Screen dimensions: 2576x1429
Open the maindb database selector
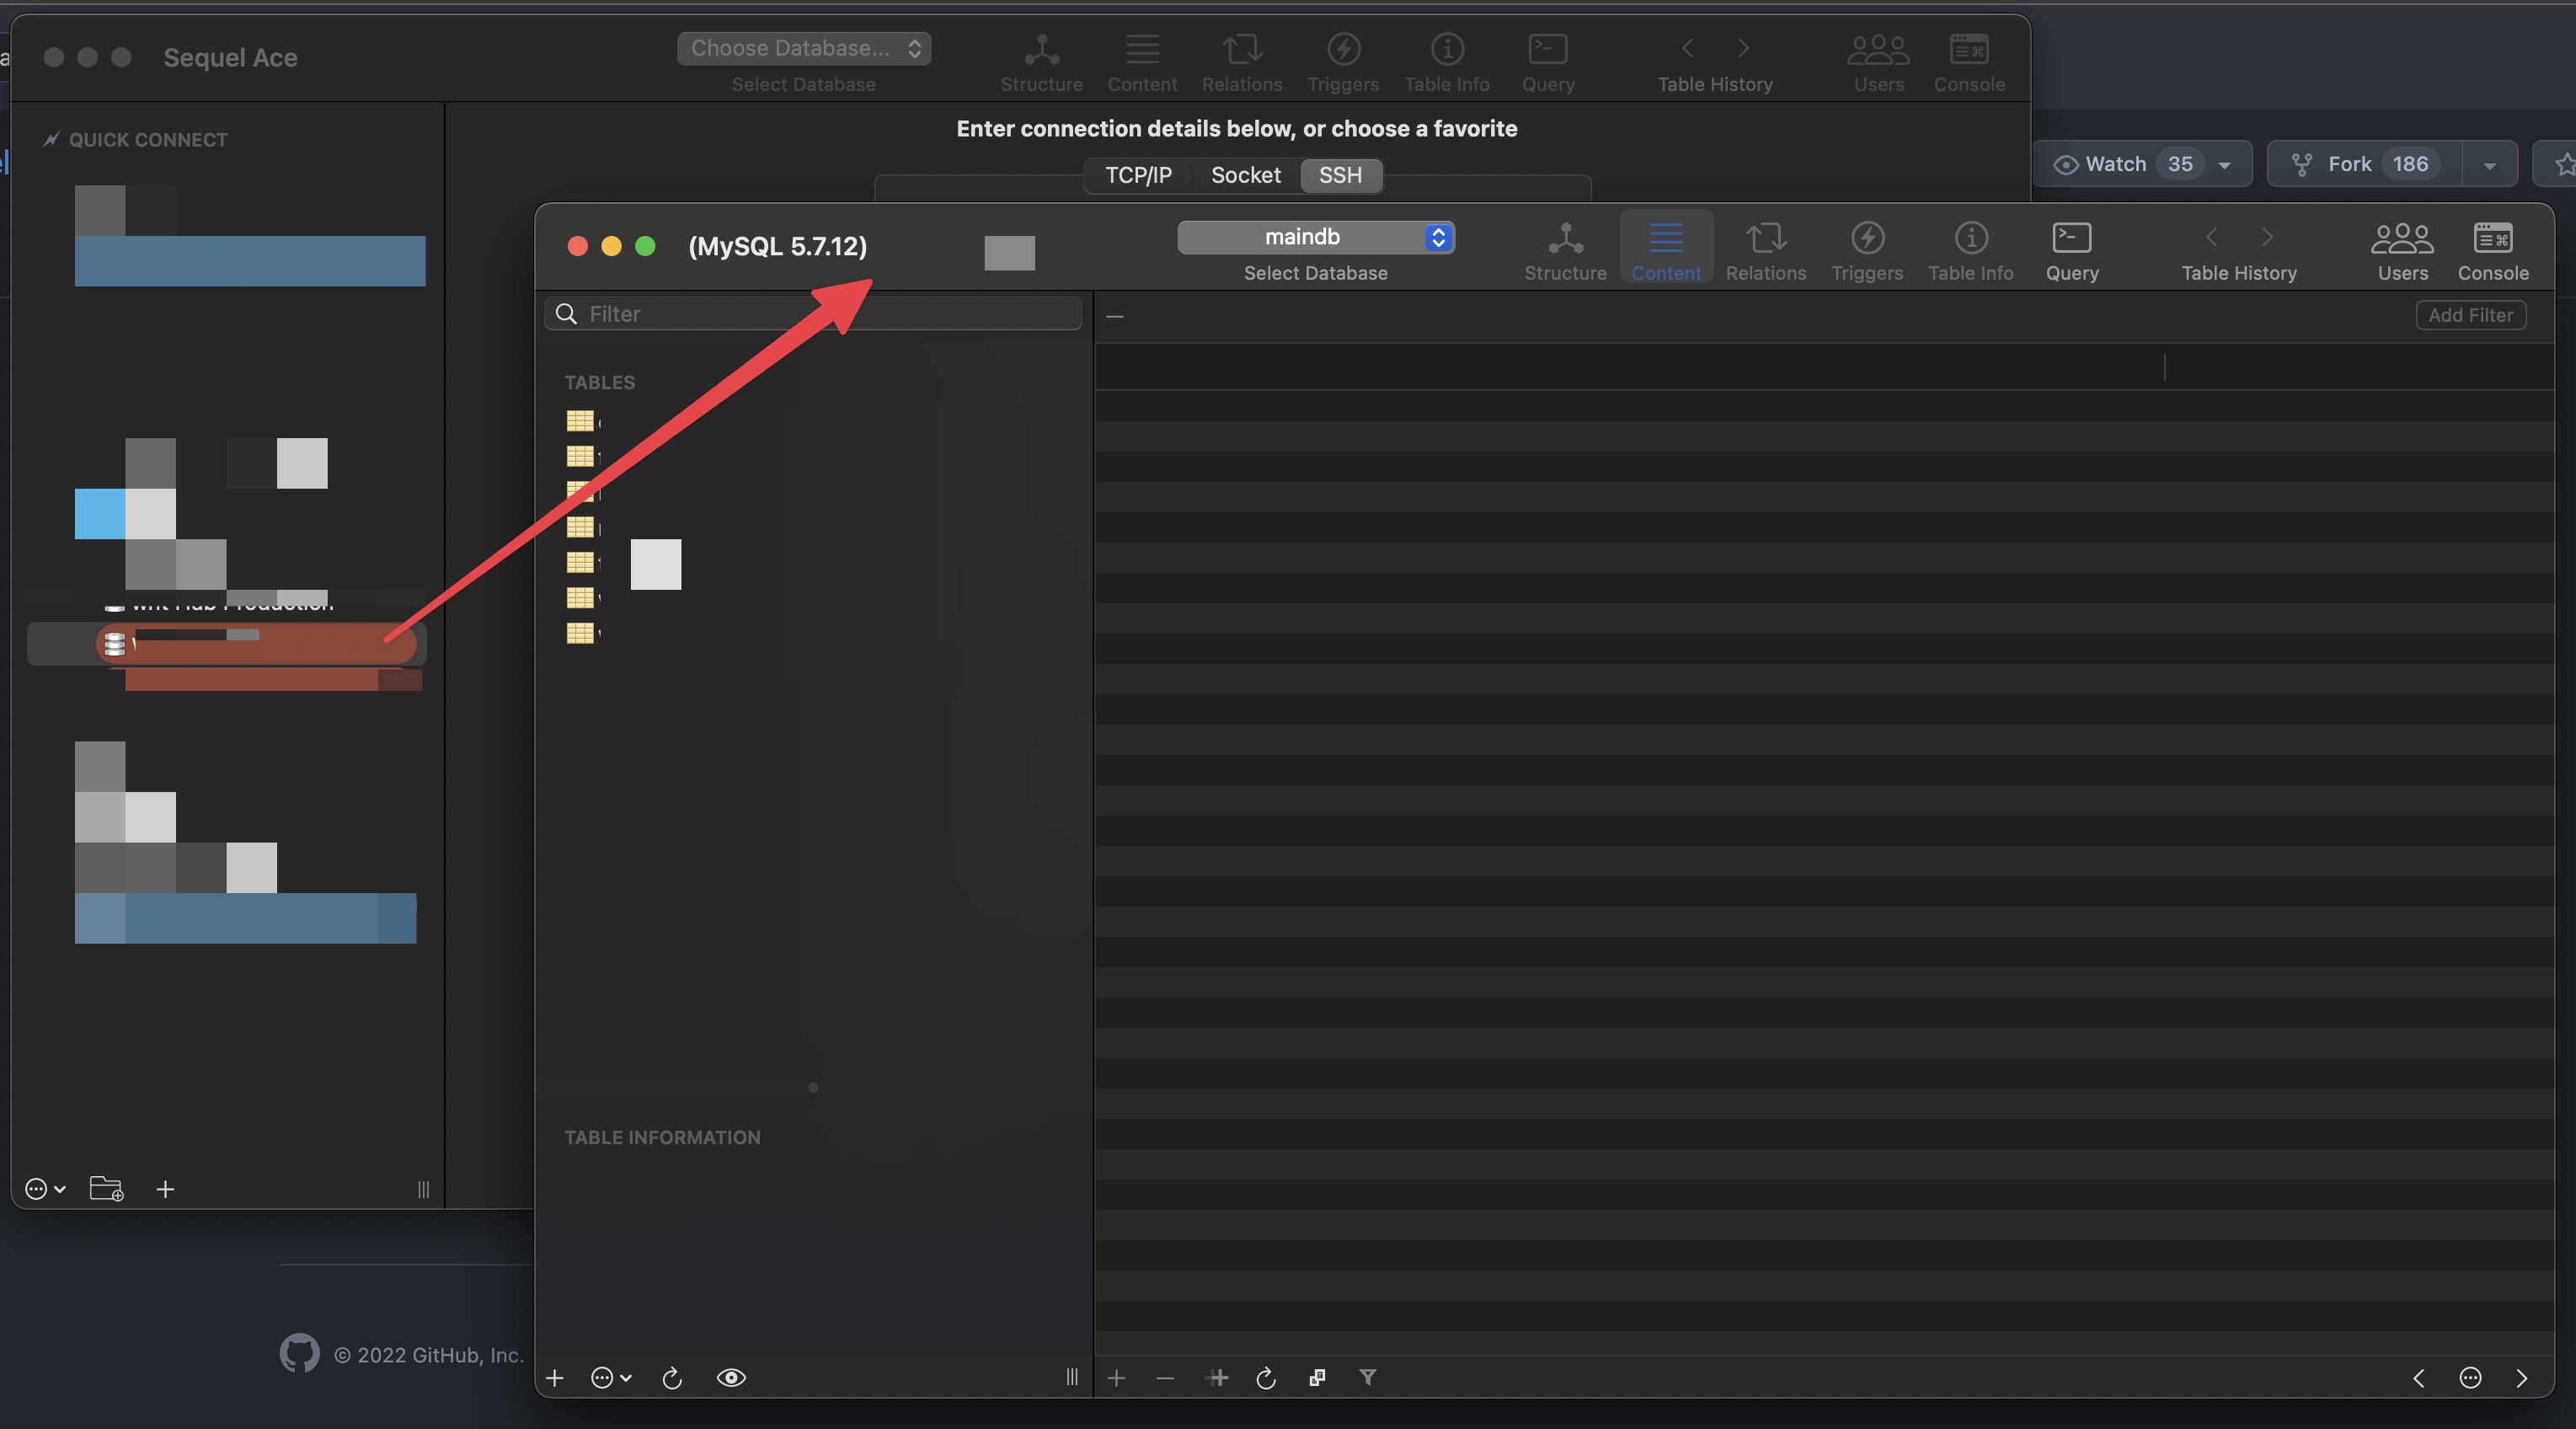[1315, 237]
